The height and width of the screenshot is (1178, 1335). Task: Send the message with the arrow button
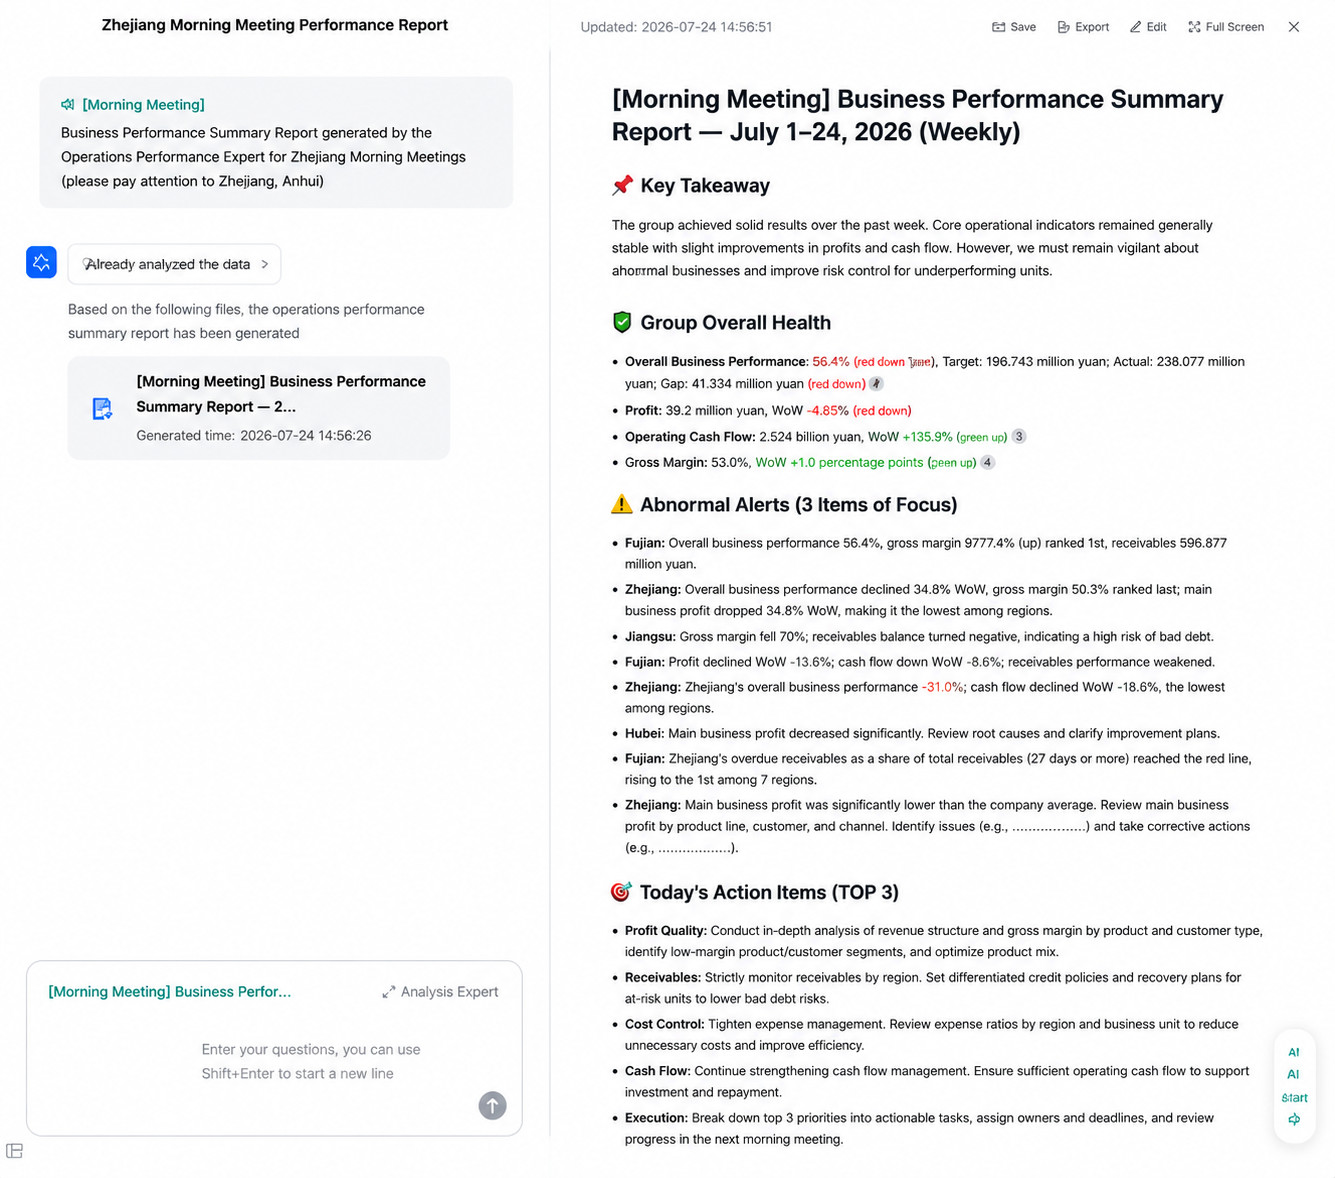492,1105
